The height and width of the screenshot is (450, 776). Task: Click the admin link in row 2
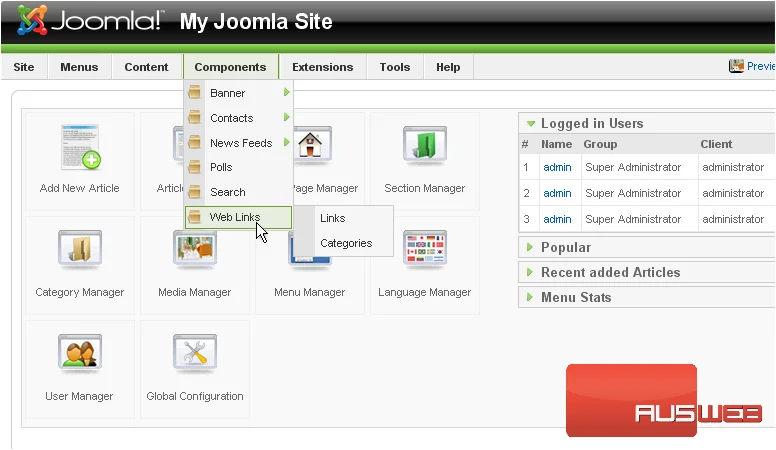[x=557, y=193]
